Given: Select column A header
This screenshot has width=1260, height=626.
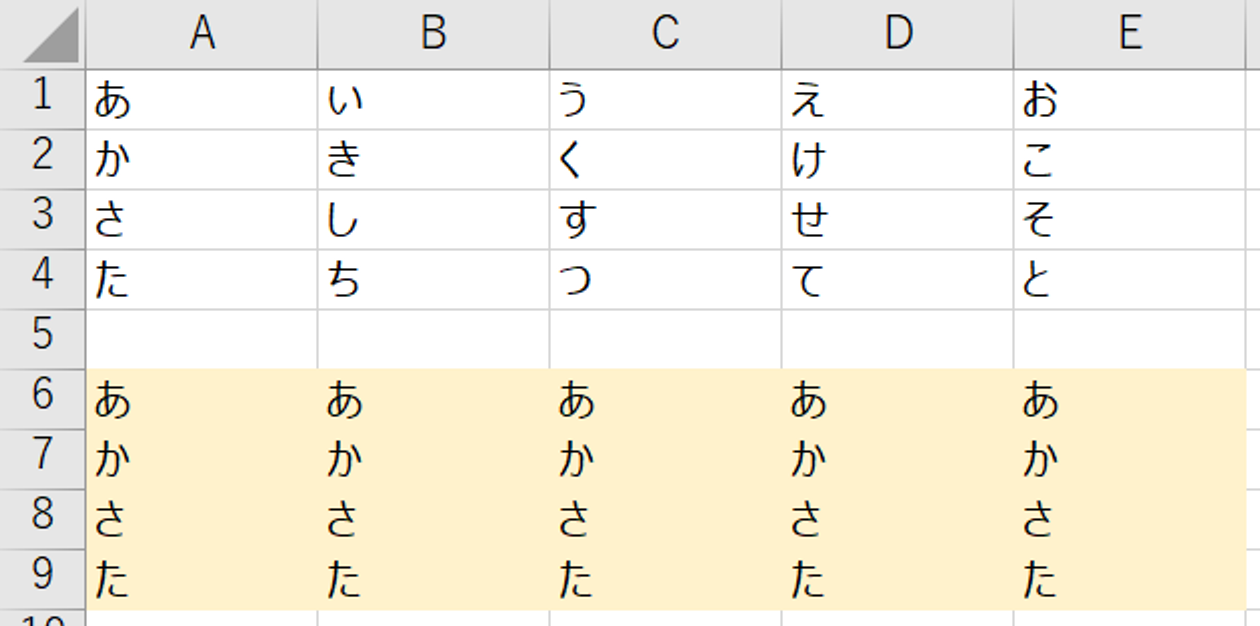Looking at the screenshot, I should (x=202, y=34).
